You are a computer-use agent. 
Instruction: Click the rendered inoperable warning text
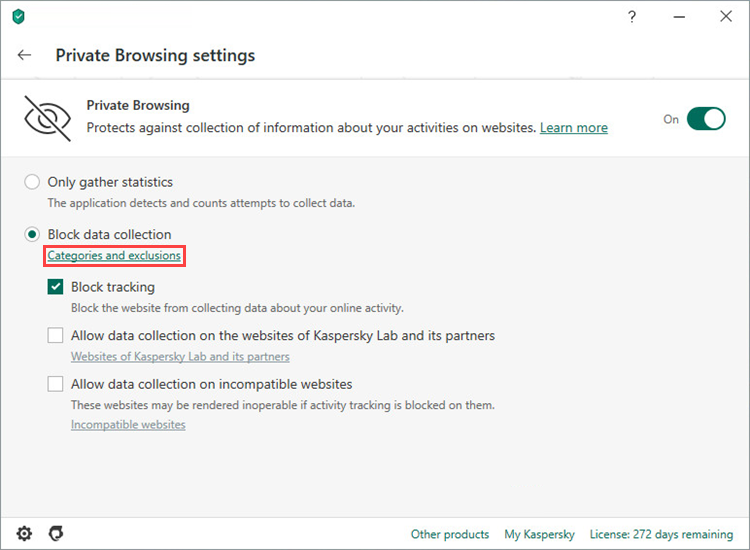click(x=283, y=405)
